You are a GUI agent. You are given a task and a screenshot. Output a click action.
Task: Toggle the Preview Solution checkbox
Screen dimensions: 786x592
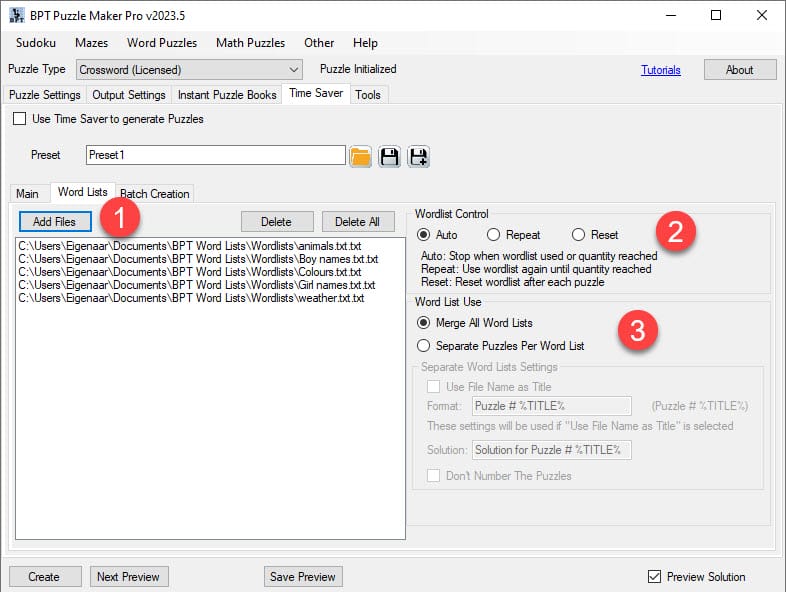[654, 576]
